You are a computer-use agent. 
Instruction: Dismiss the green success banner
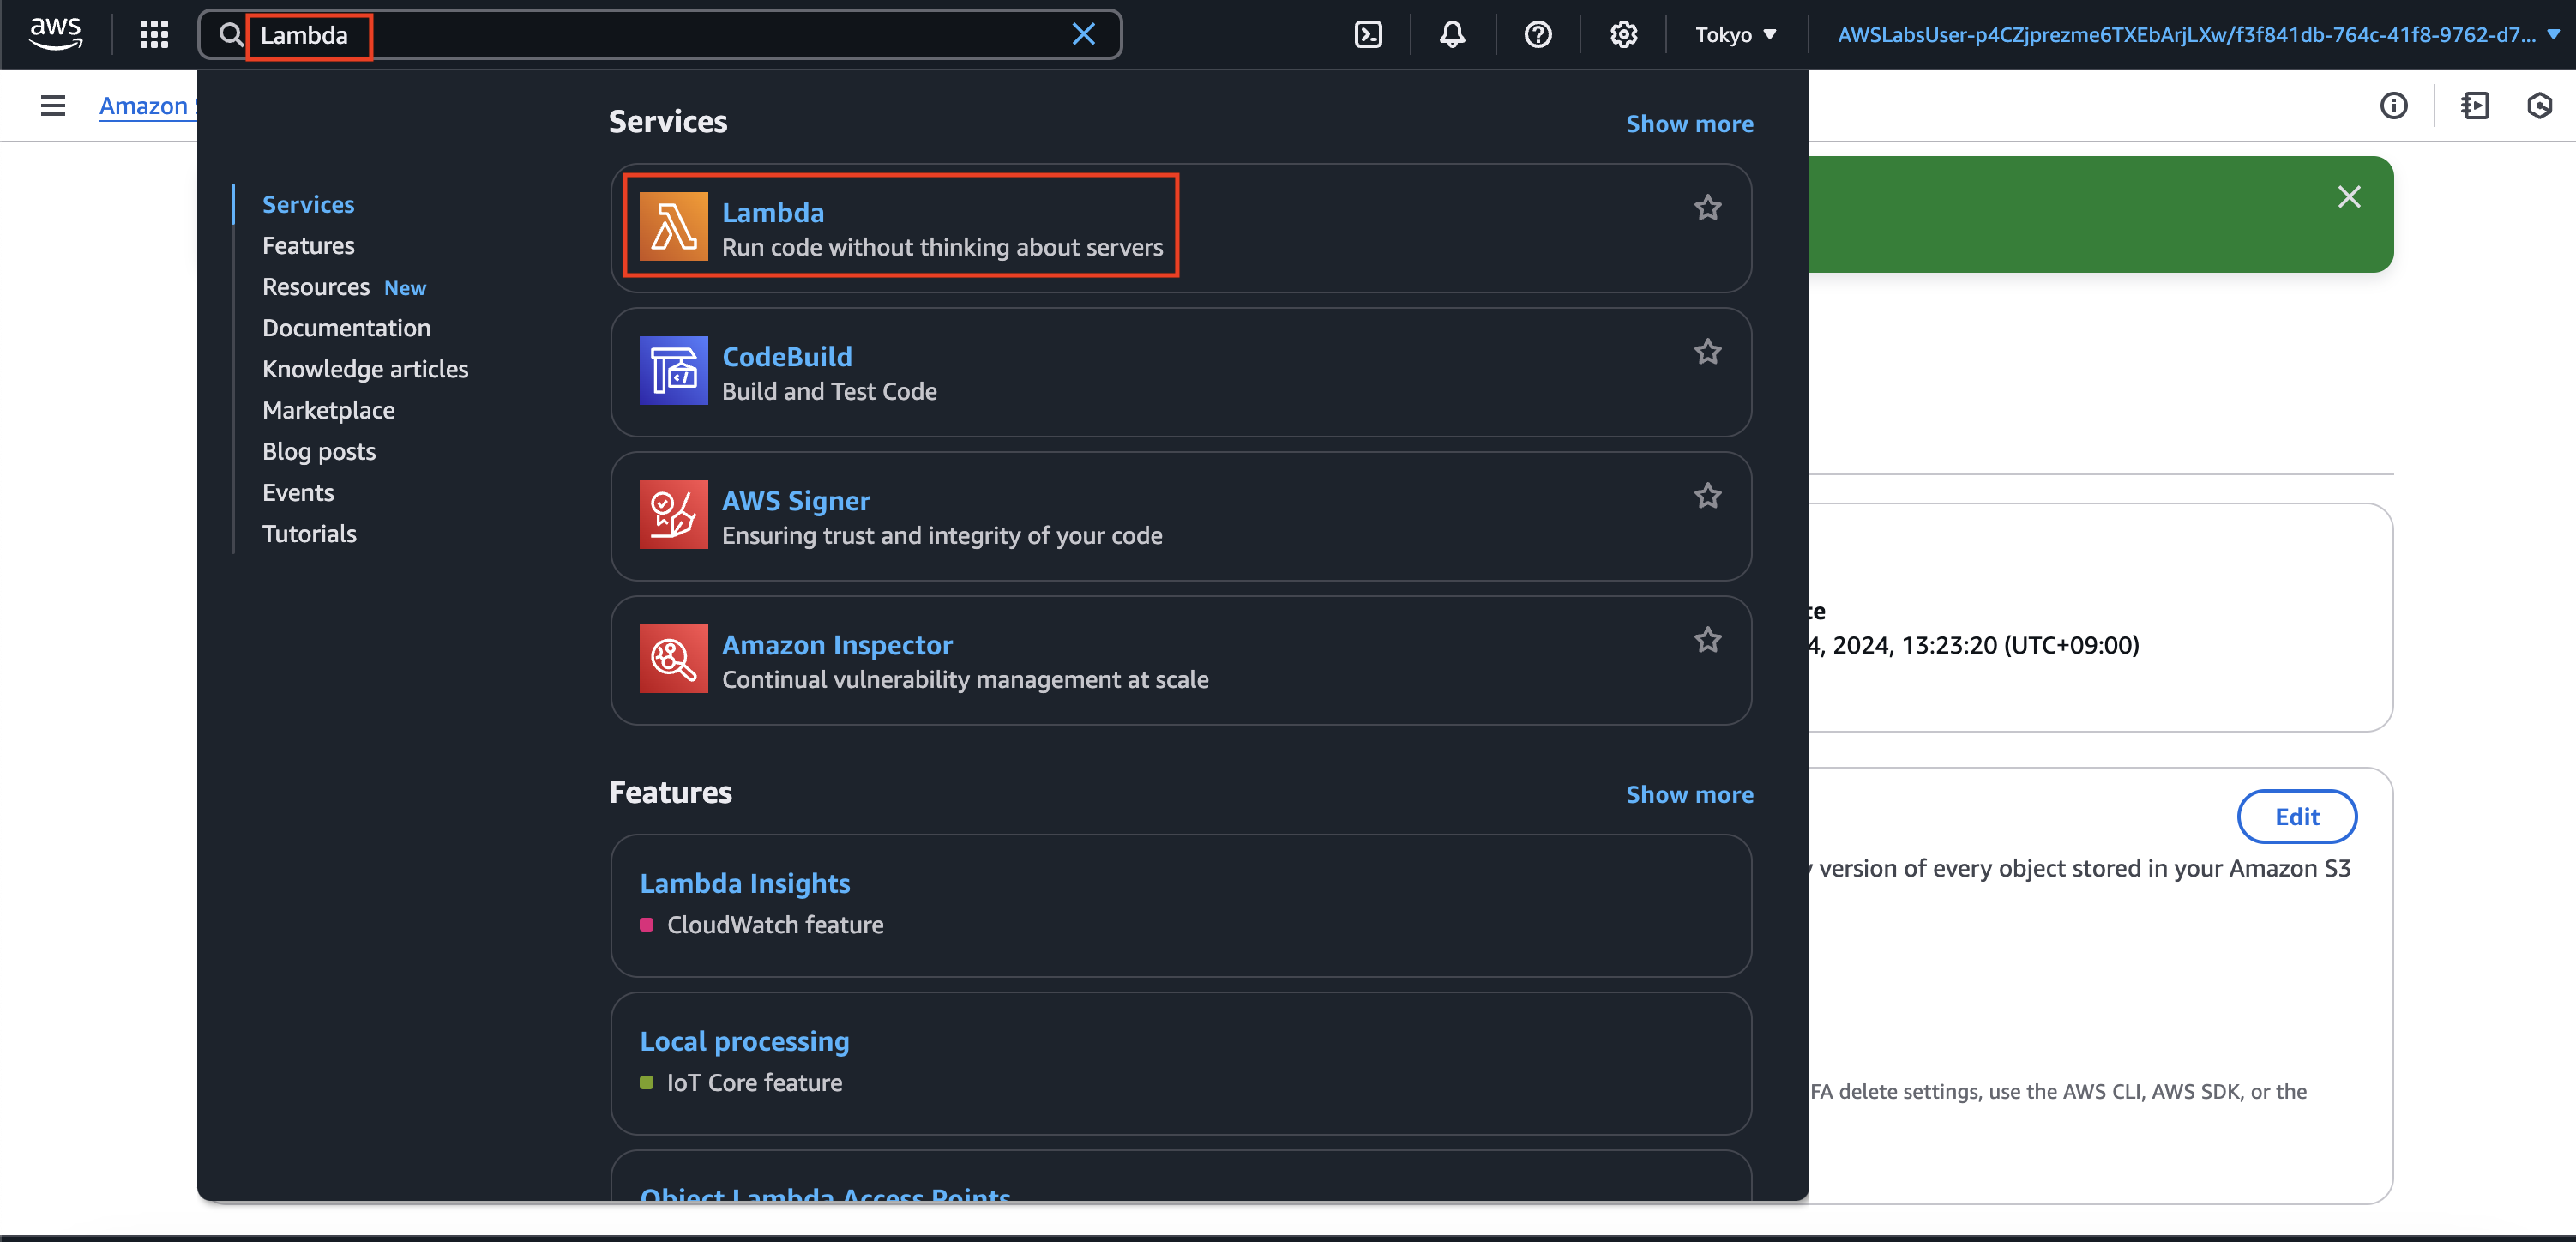[x=2349, y=197]
